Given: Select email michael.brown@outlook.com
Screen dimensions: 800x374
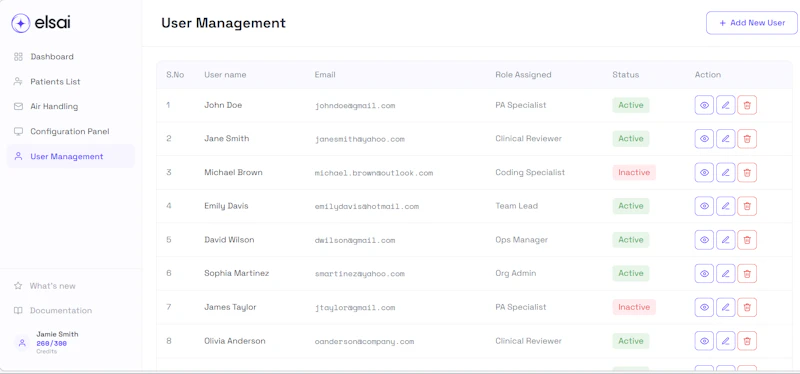Looking at the screenshot, I should point(374,173).
